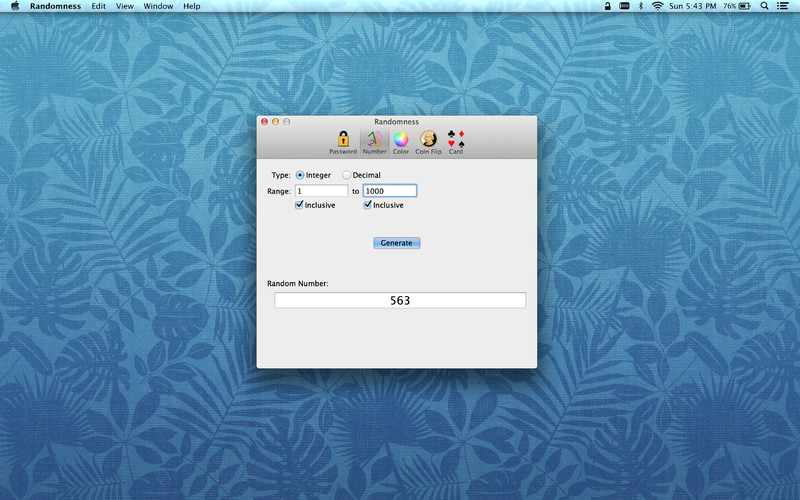The height and width of the screenshot is (500, 800).
Task: Close the Randomness window
Action: 264,121
